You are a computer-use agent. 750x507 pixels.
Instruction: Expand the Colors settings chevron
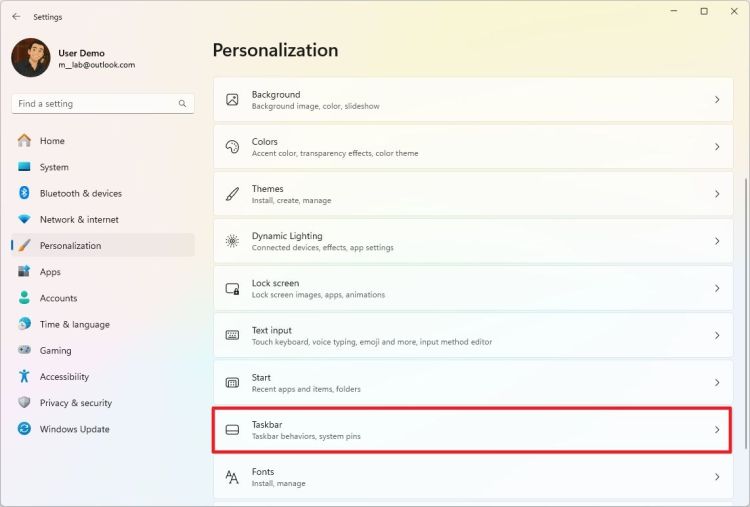tap(717, 147)
